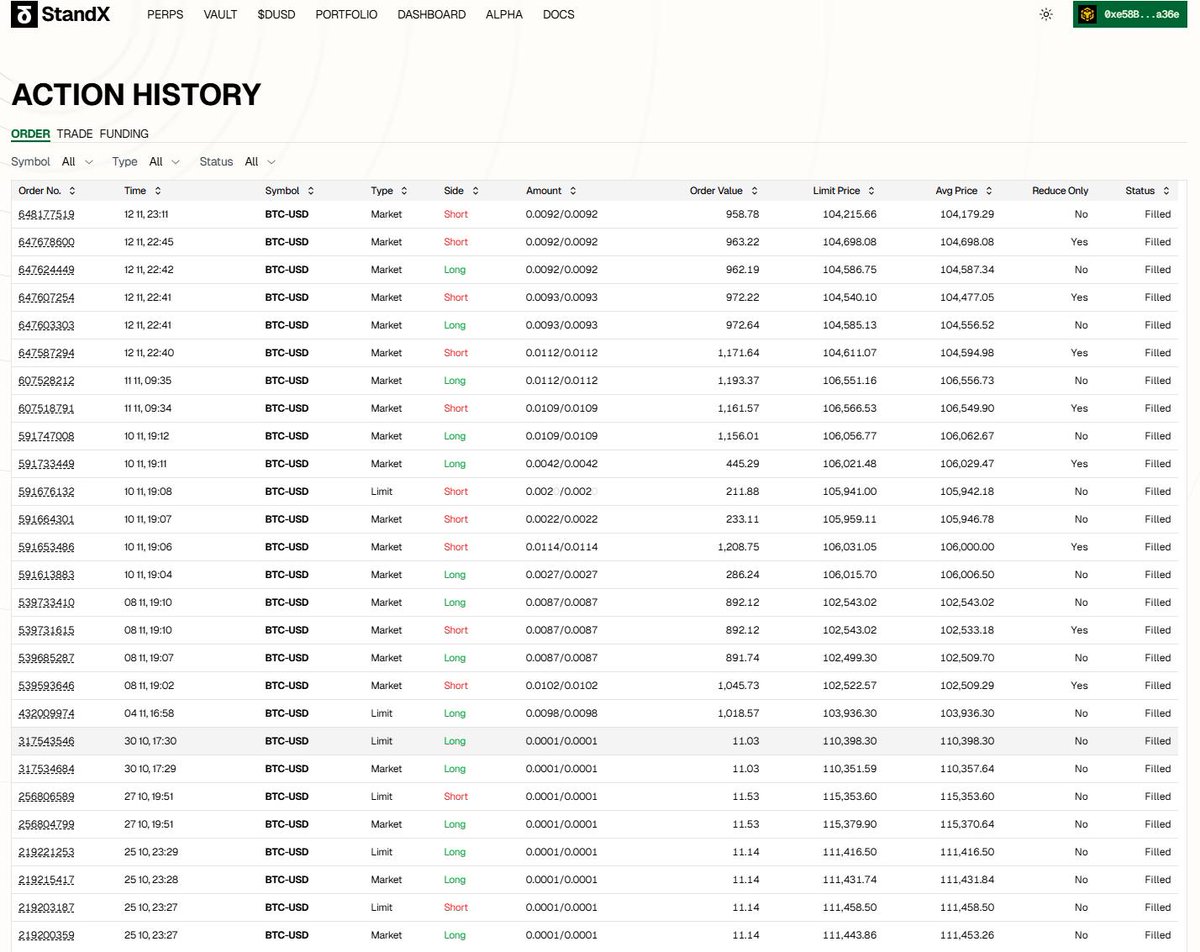Open order number 647607254

pyautogui.click(x=47, y=298)
